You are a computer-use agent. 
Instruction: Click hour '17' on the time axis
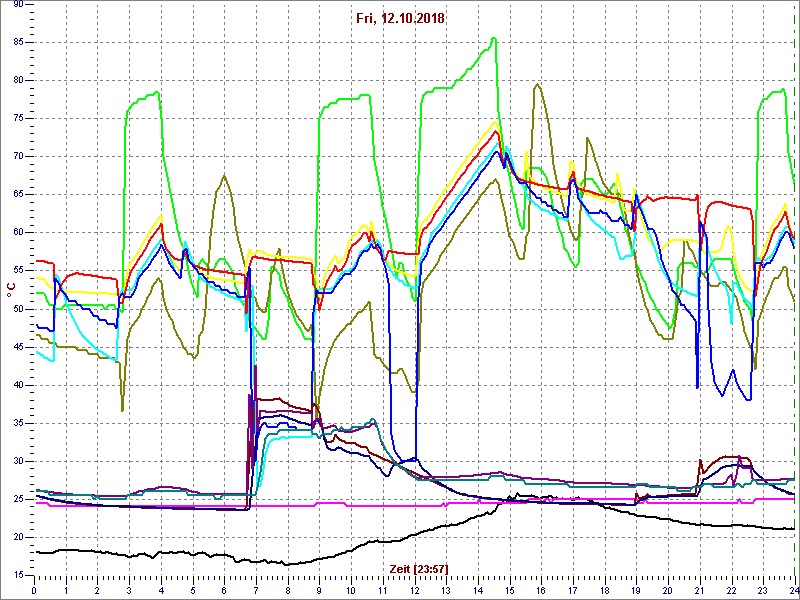tap(573, 591)
